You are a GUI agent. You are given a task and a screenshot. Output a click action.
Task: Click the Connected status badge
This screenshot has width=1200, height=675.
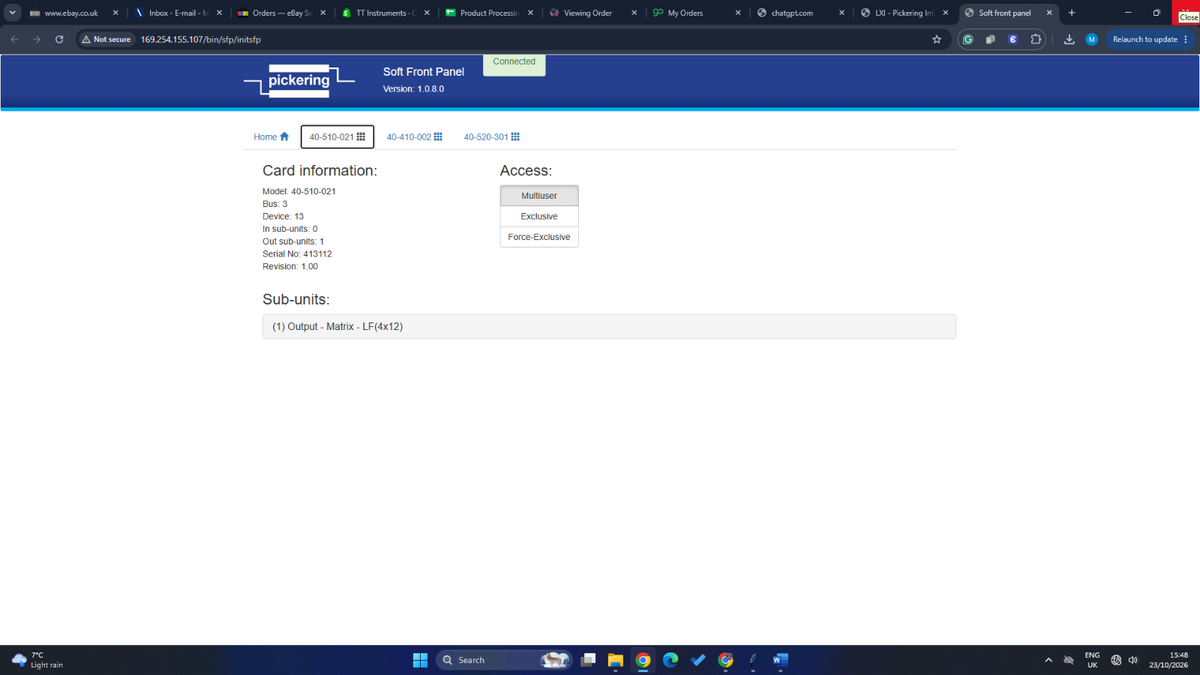[x=514, y=63]
